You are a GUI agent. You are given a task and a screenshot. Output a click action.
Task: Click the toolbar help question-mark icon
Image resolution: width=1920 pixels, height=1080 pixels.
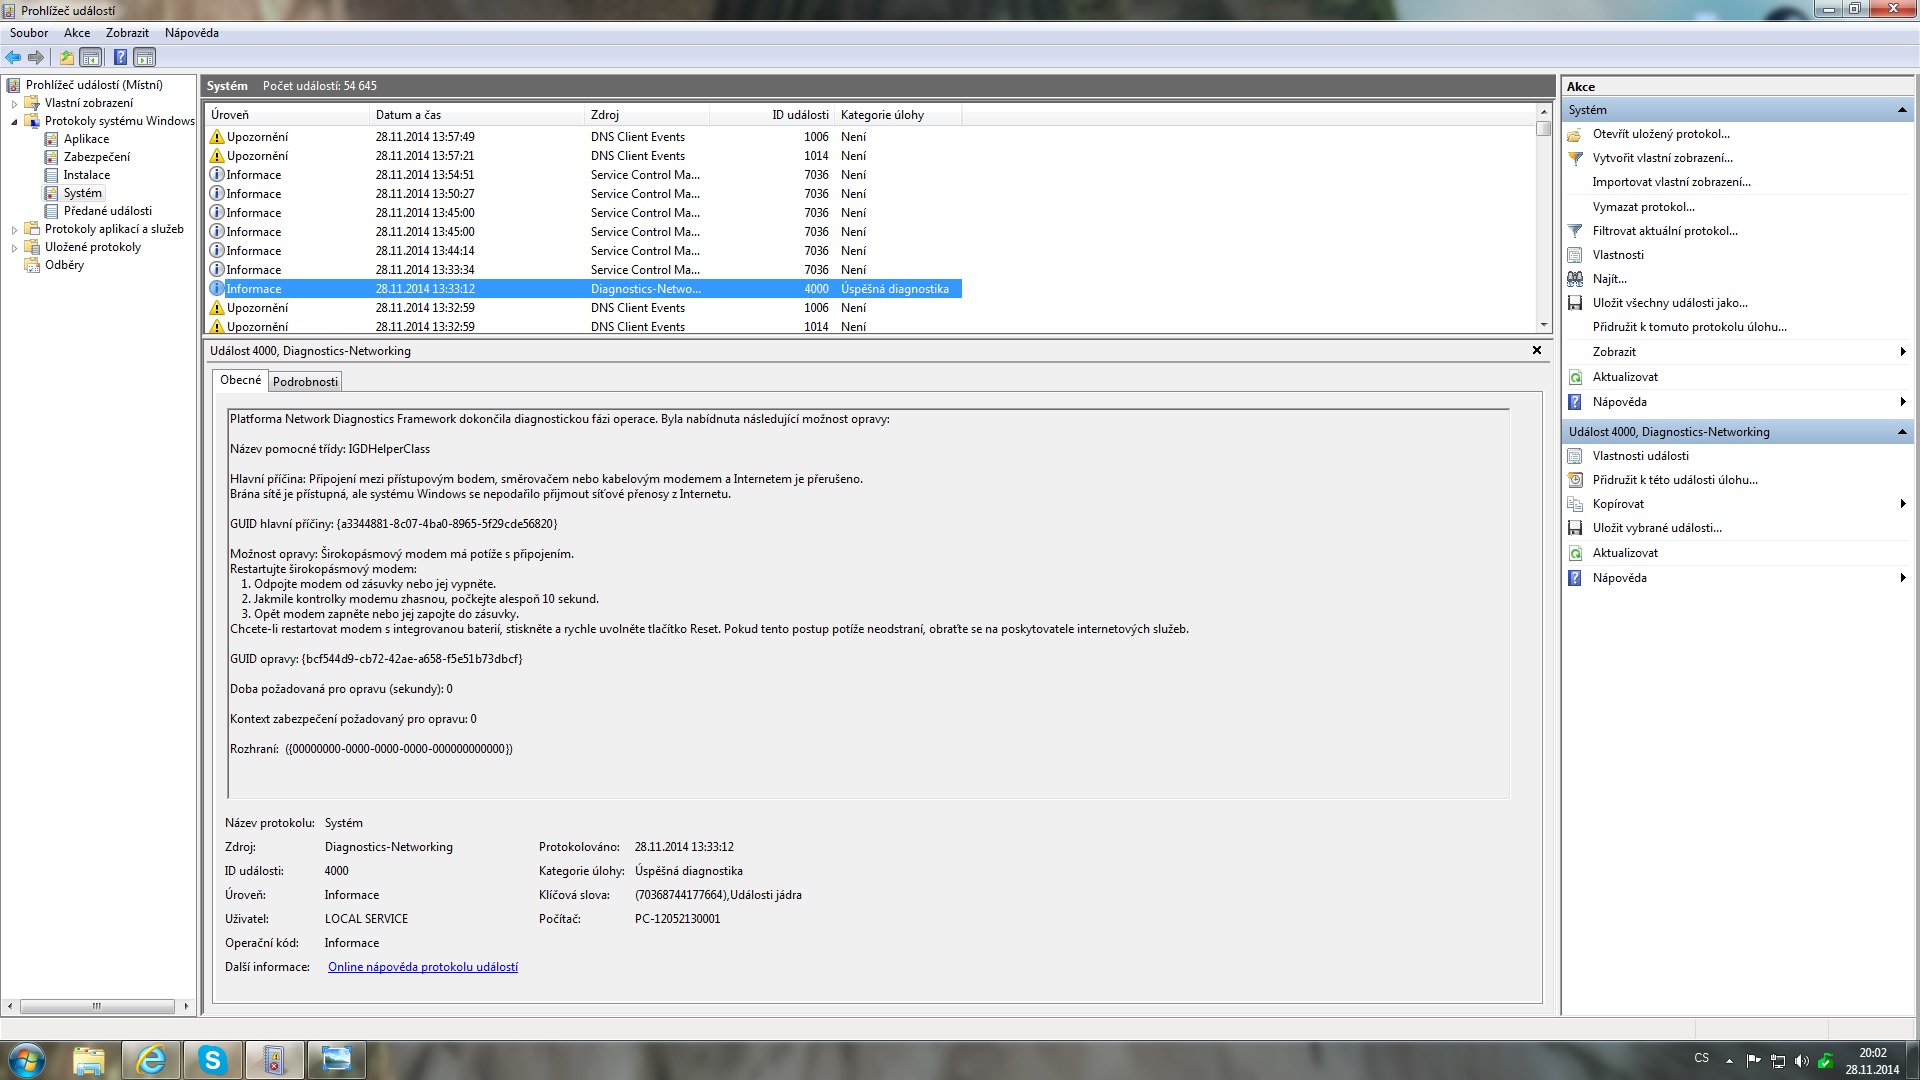pos(120,57)
